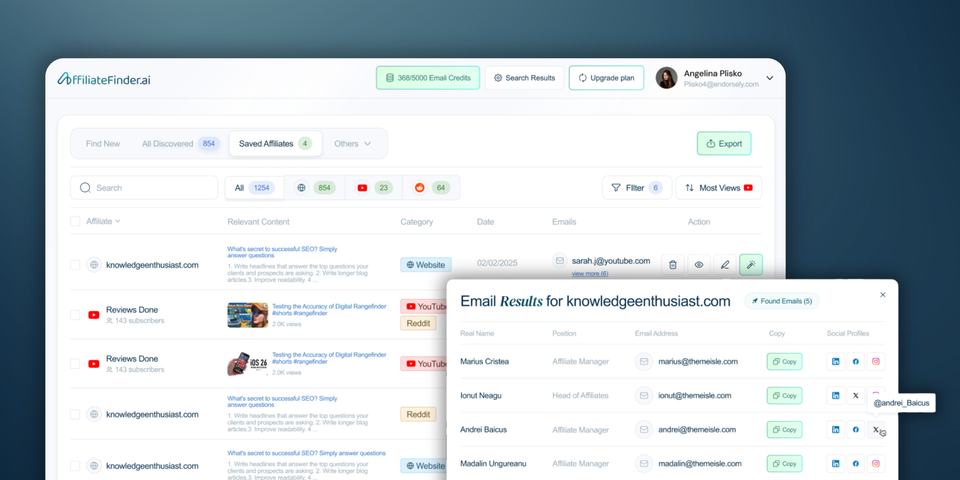This screenshot has height=480, width=960.
Task: Copy madalin@themeisle.com email
Action: 784,464
